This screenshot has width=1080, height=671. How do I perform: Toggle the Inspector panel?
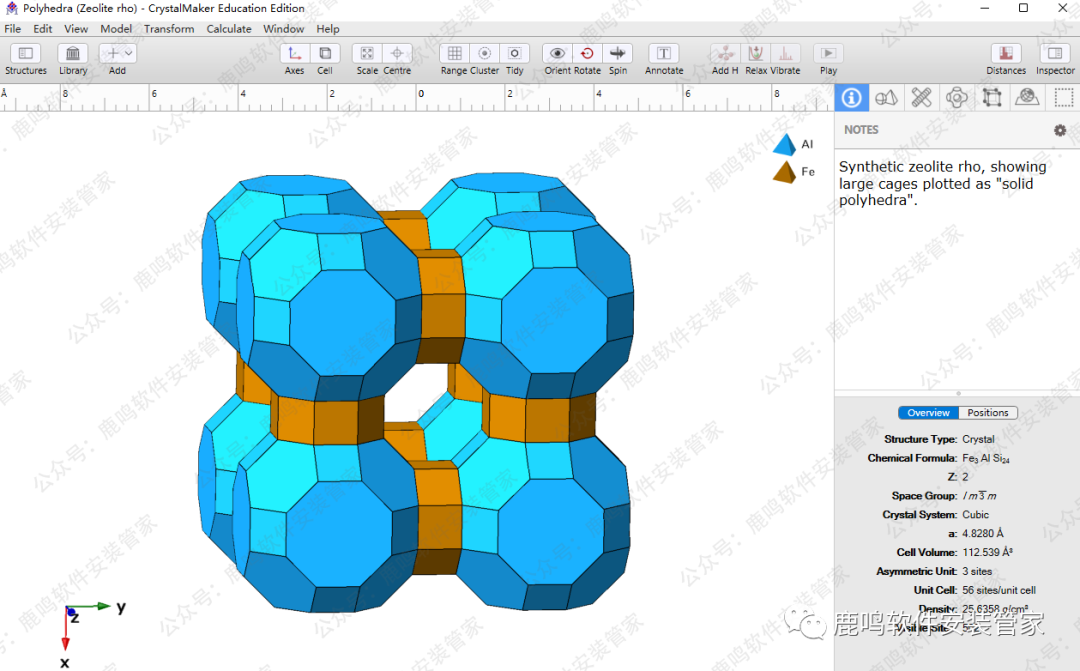pos(1055,54)
